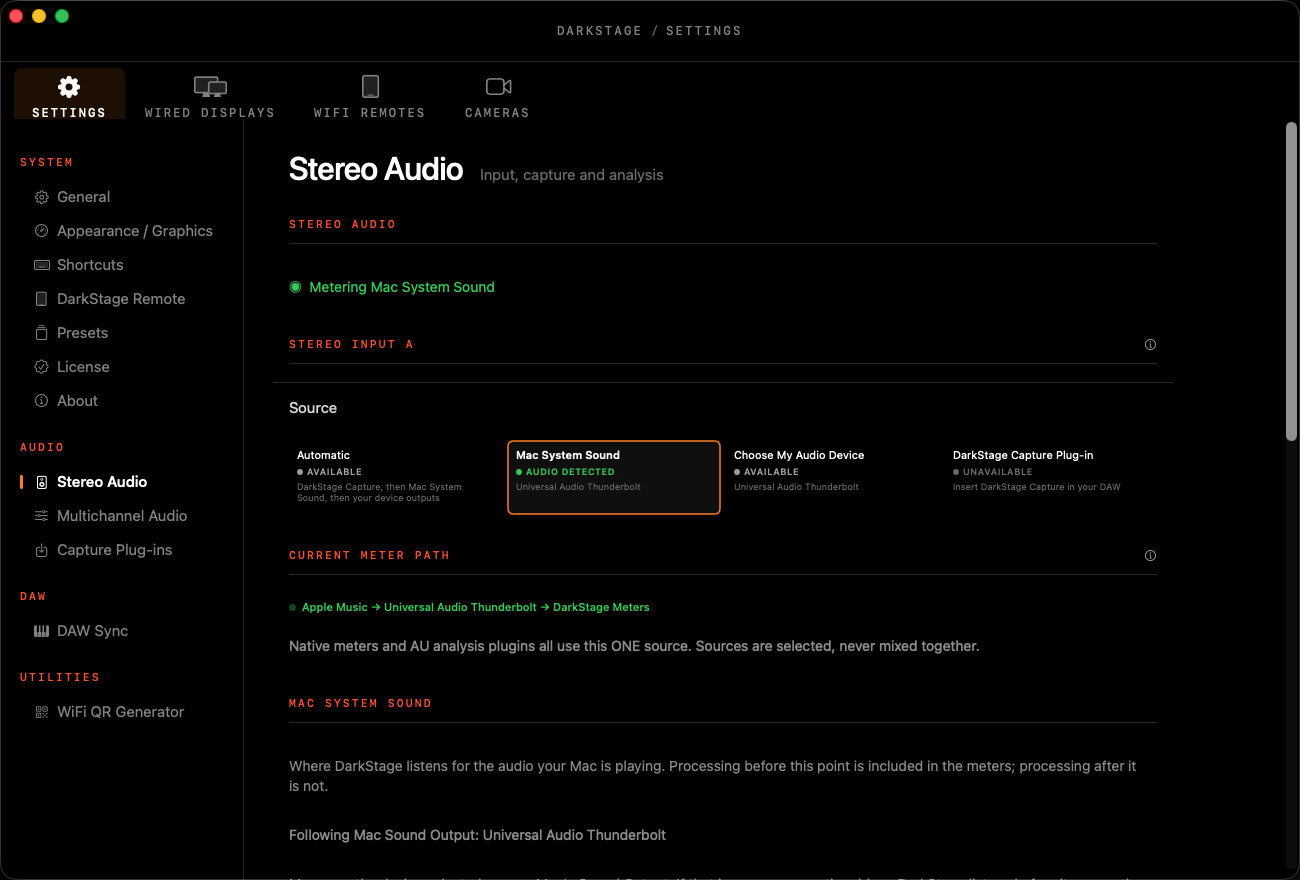Switch to the Wired Displays tab
Viewport: 1300px width, 880px height.
click(210, 96)
